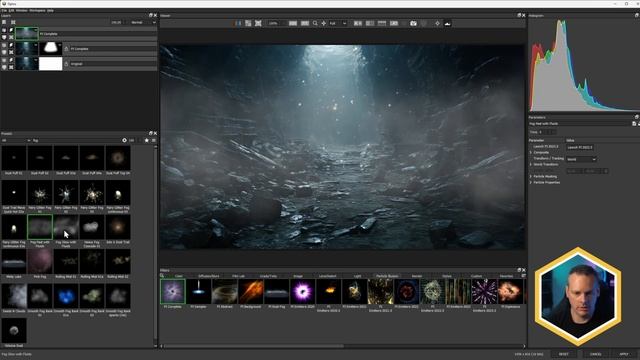Open the Window menu
The width and height of the screenshot is (640, 360).
(x=21, y=10)
